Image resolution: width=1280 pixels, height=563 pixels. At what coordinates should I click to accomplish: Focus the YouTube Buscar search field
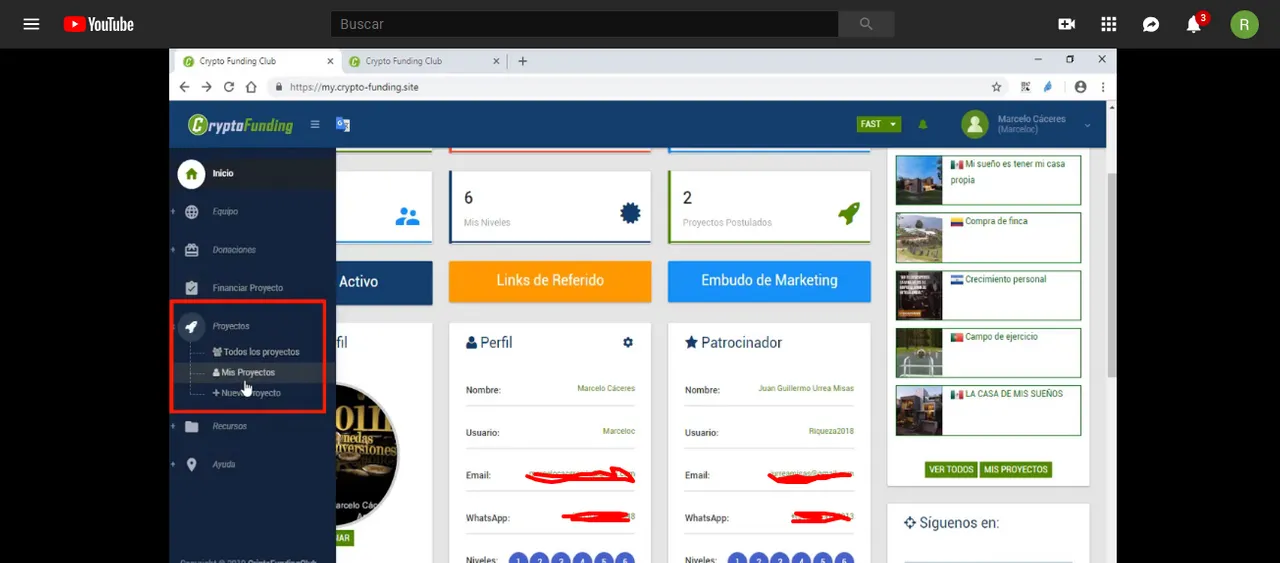pyautogui.click(x=585, y=24)
